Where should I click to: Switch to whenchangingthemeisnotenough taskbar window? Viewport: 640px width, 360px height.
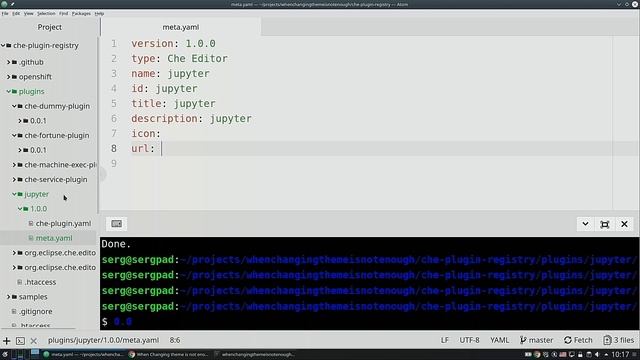tap(254, 354)
